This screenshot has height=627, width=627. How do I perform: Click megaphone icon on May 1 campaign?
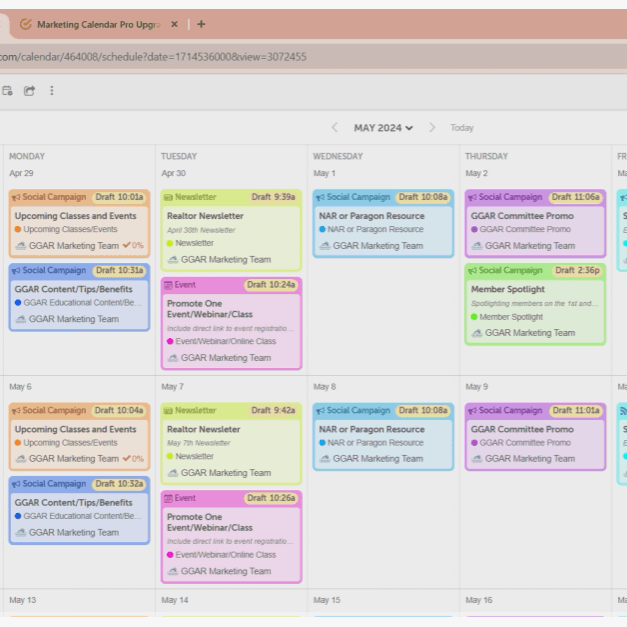320,198
